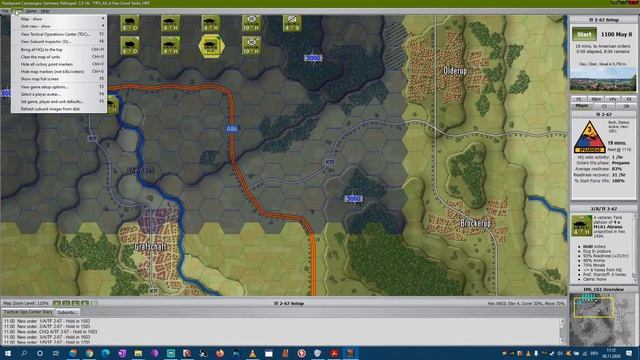Select second map zoom level button
Viewport: 640px width, 360px height.
(66, 303)
